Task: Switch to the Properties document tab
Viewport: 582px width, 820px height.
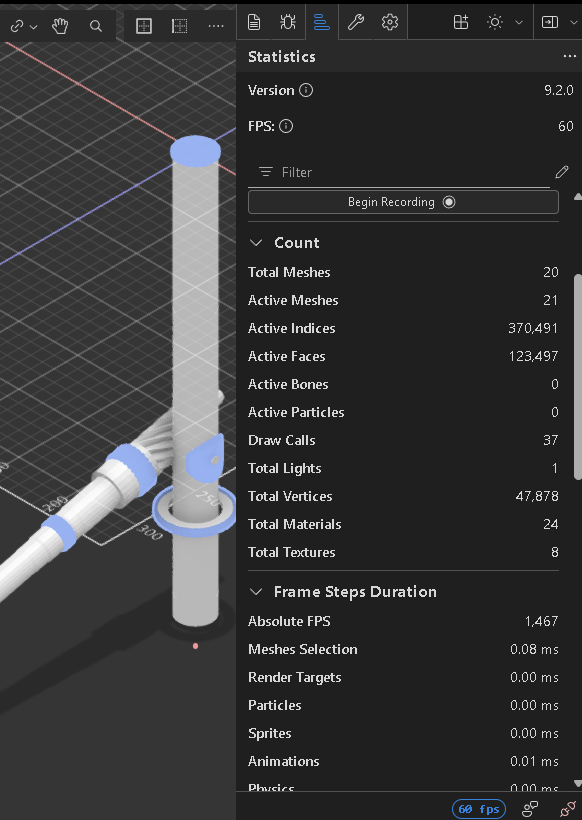Action: pyautogui.click(x=254, y=22)
